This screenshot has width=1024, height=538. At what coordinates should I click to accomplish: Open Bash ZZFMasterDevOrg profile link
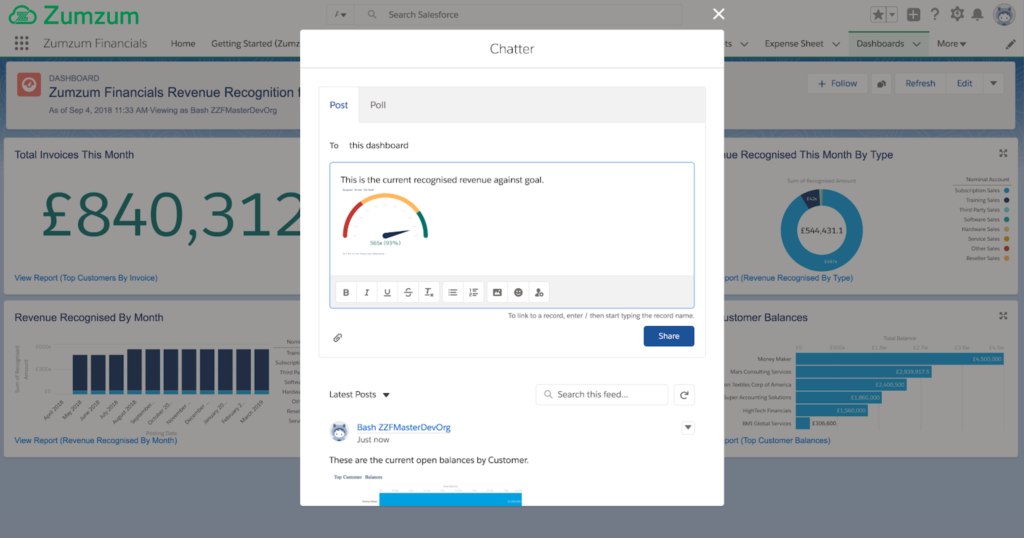click(x=404, y=427)
